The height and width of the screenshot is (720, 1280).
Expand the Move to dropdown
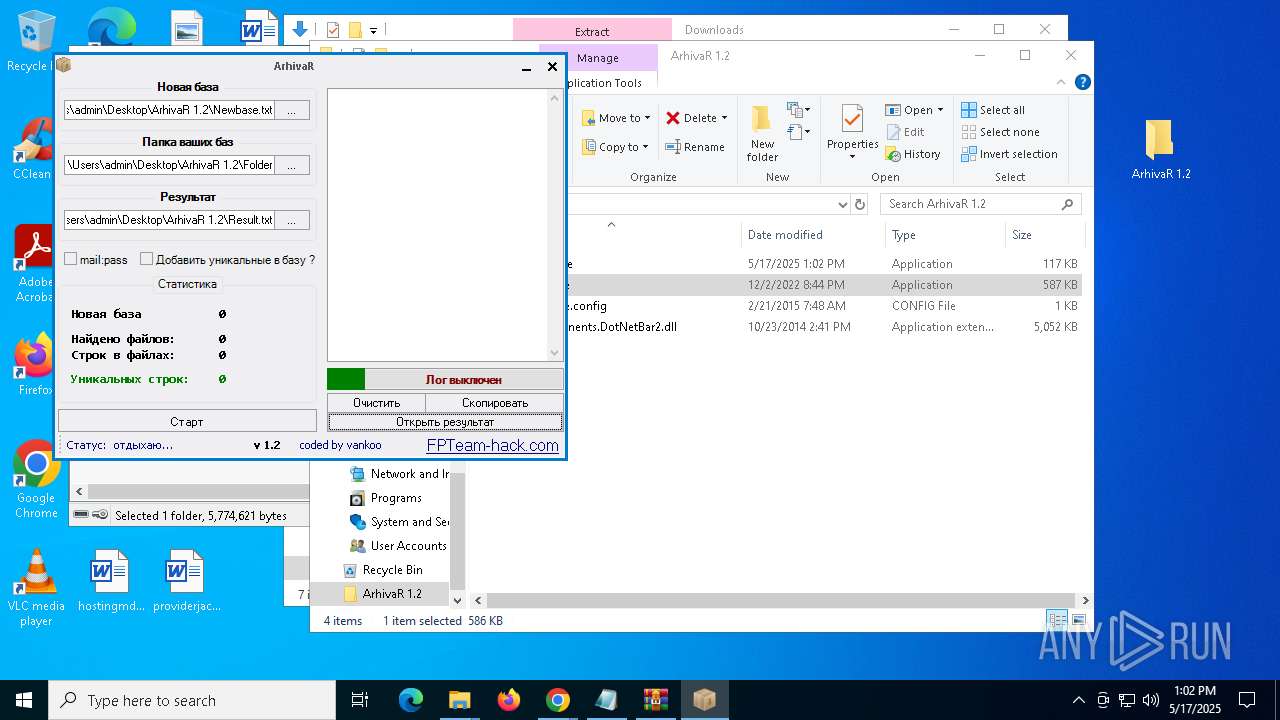(x=647, y=118)
